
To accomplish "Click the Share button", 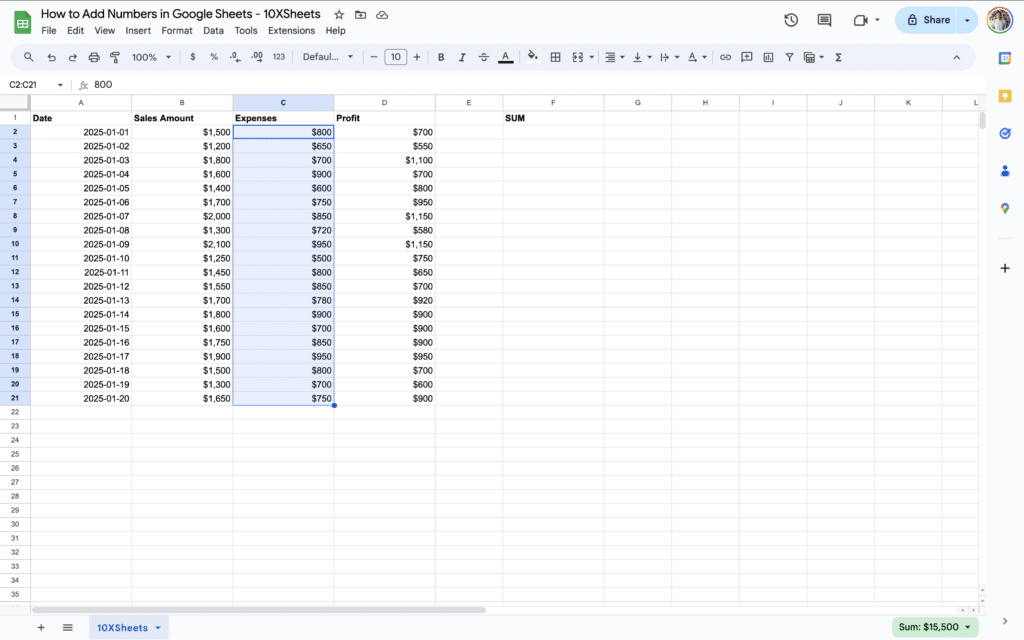I will (x=930, y=20).
